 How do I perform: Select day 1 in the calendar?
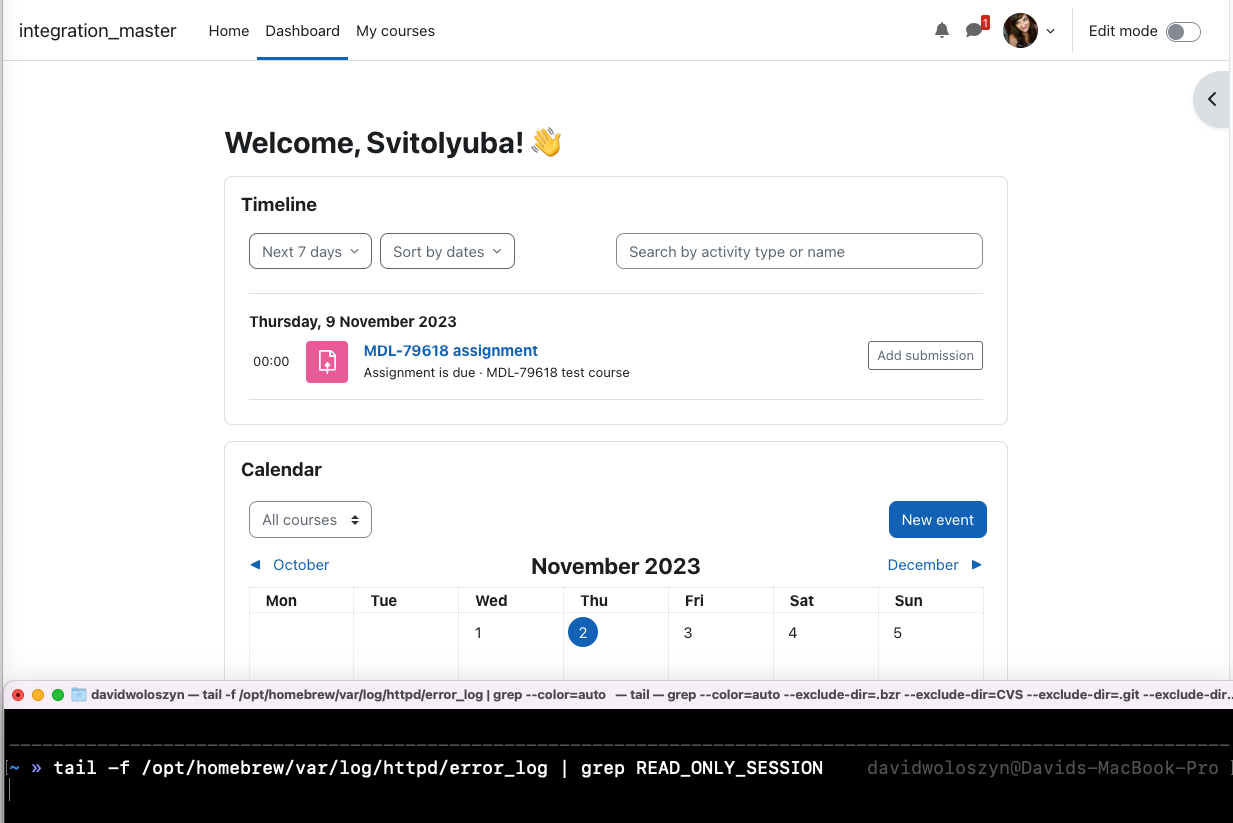point(478,633)
